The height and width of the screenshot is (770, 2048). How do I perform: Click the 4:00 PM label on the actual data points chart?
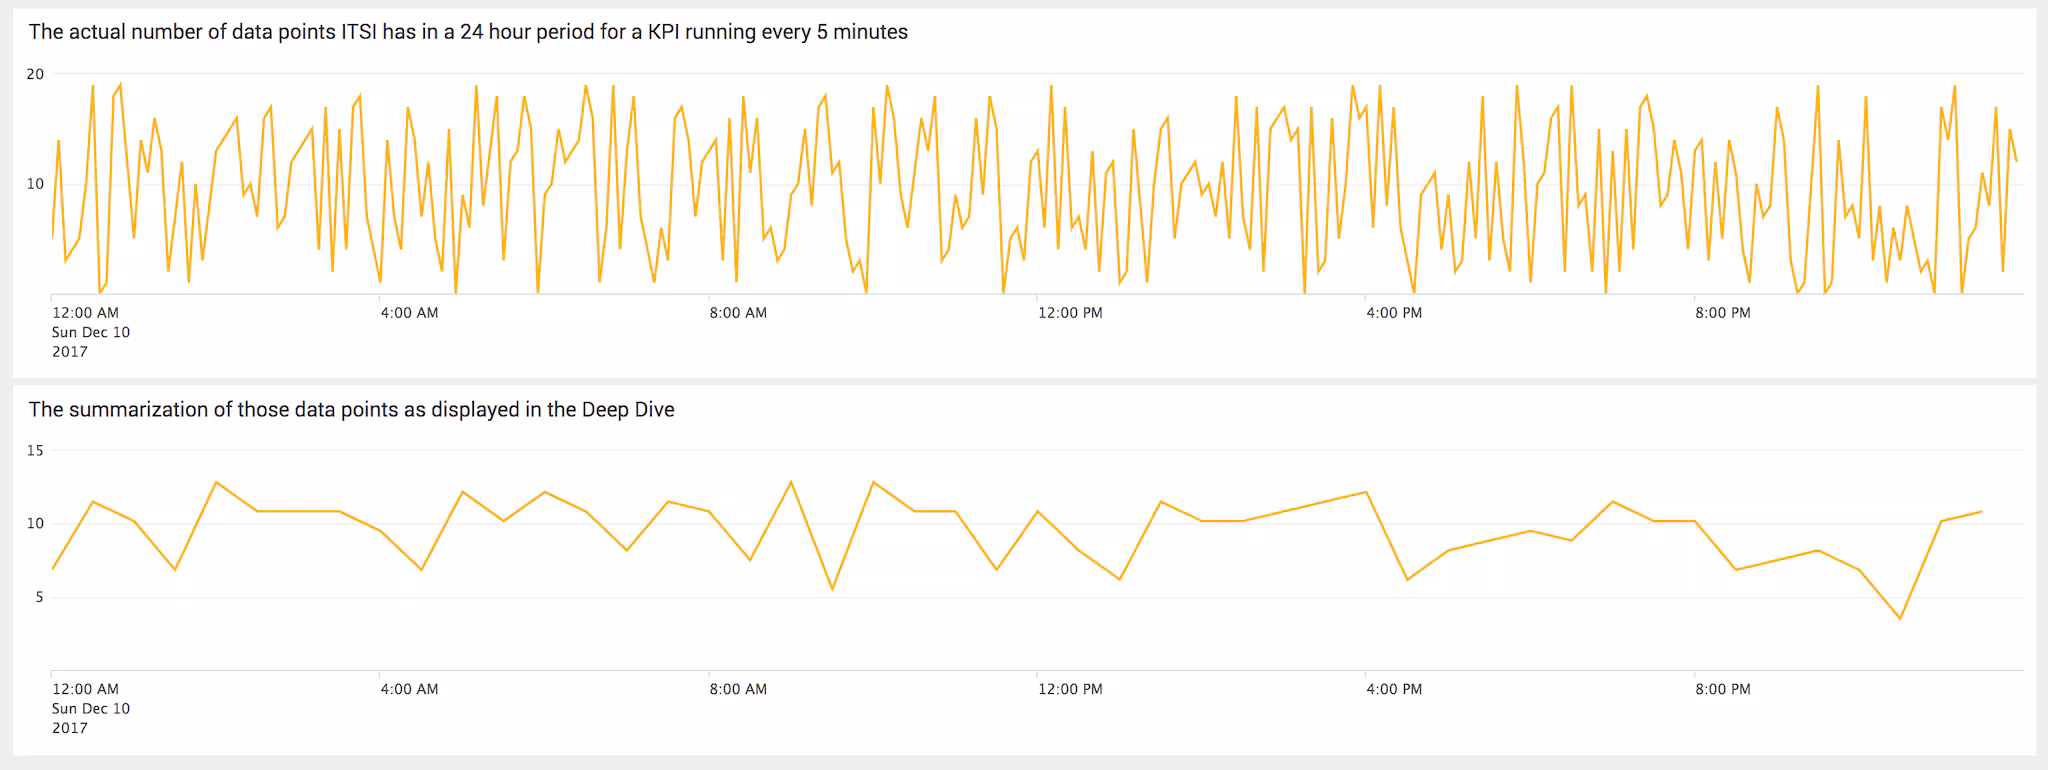tap(1394, 313)
